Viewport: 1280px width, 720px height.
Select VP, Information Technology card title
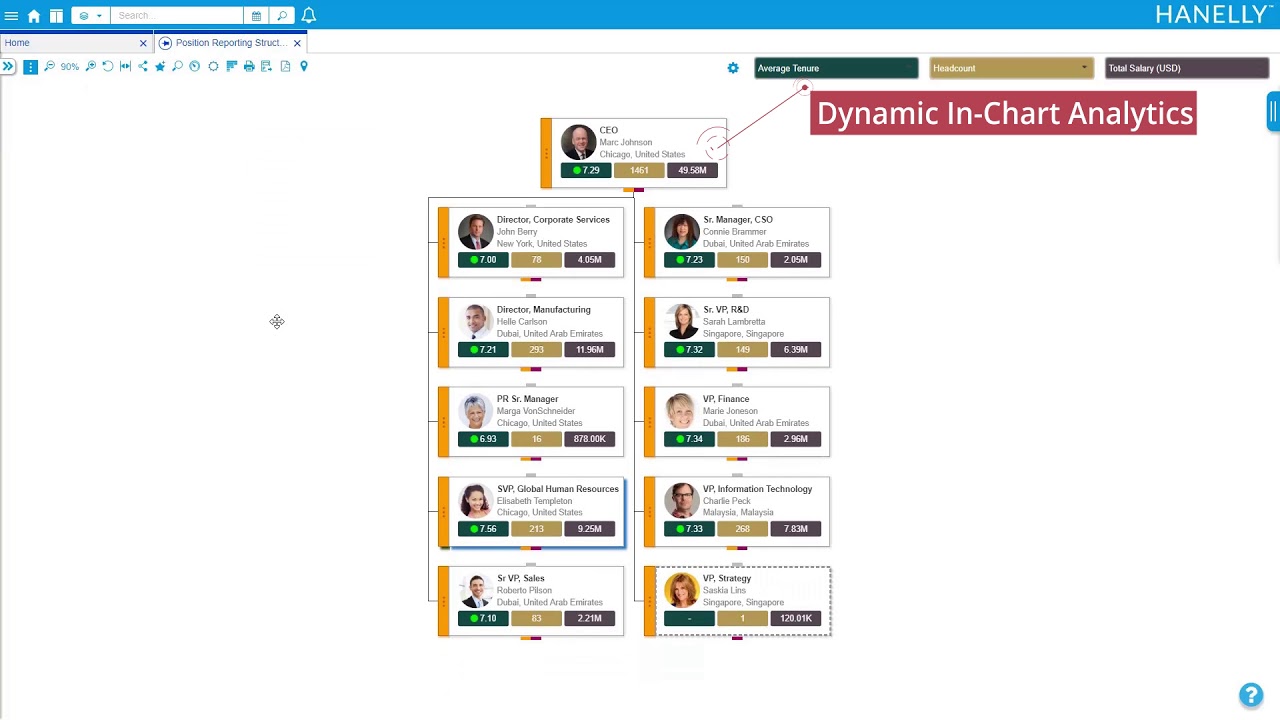(758, 489)
